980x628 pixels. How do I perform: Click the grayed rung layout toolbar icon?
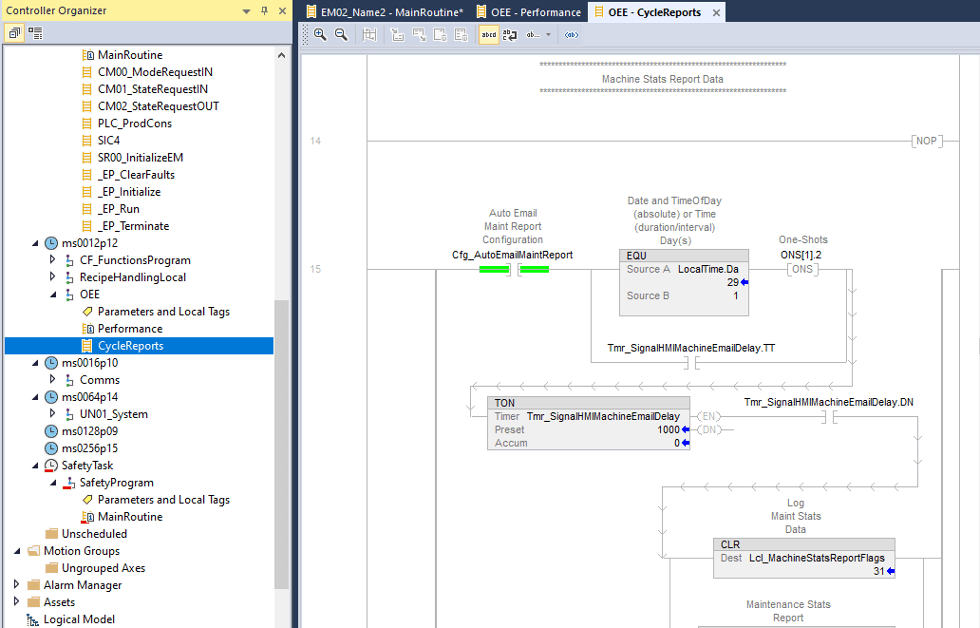[369, 35]
